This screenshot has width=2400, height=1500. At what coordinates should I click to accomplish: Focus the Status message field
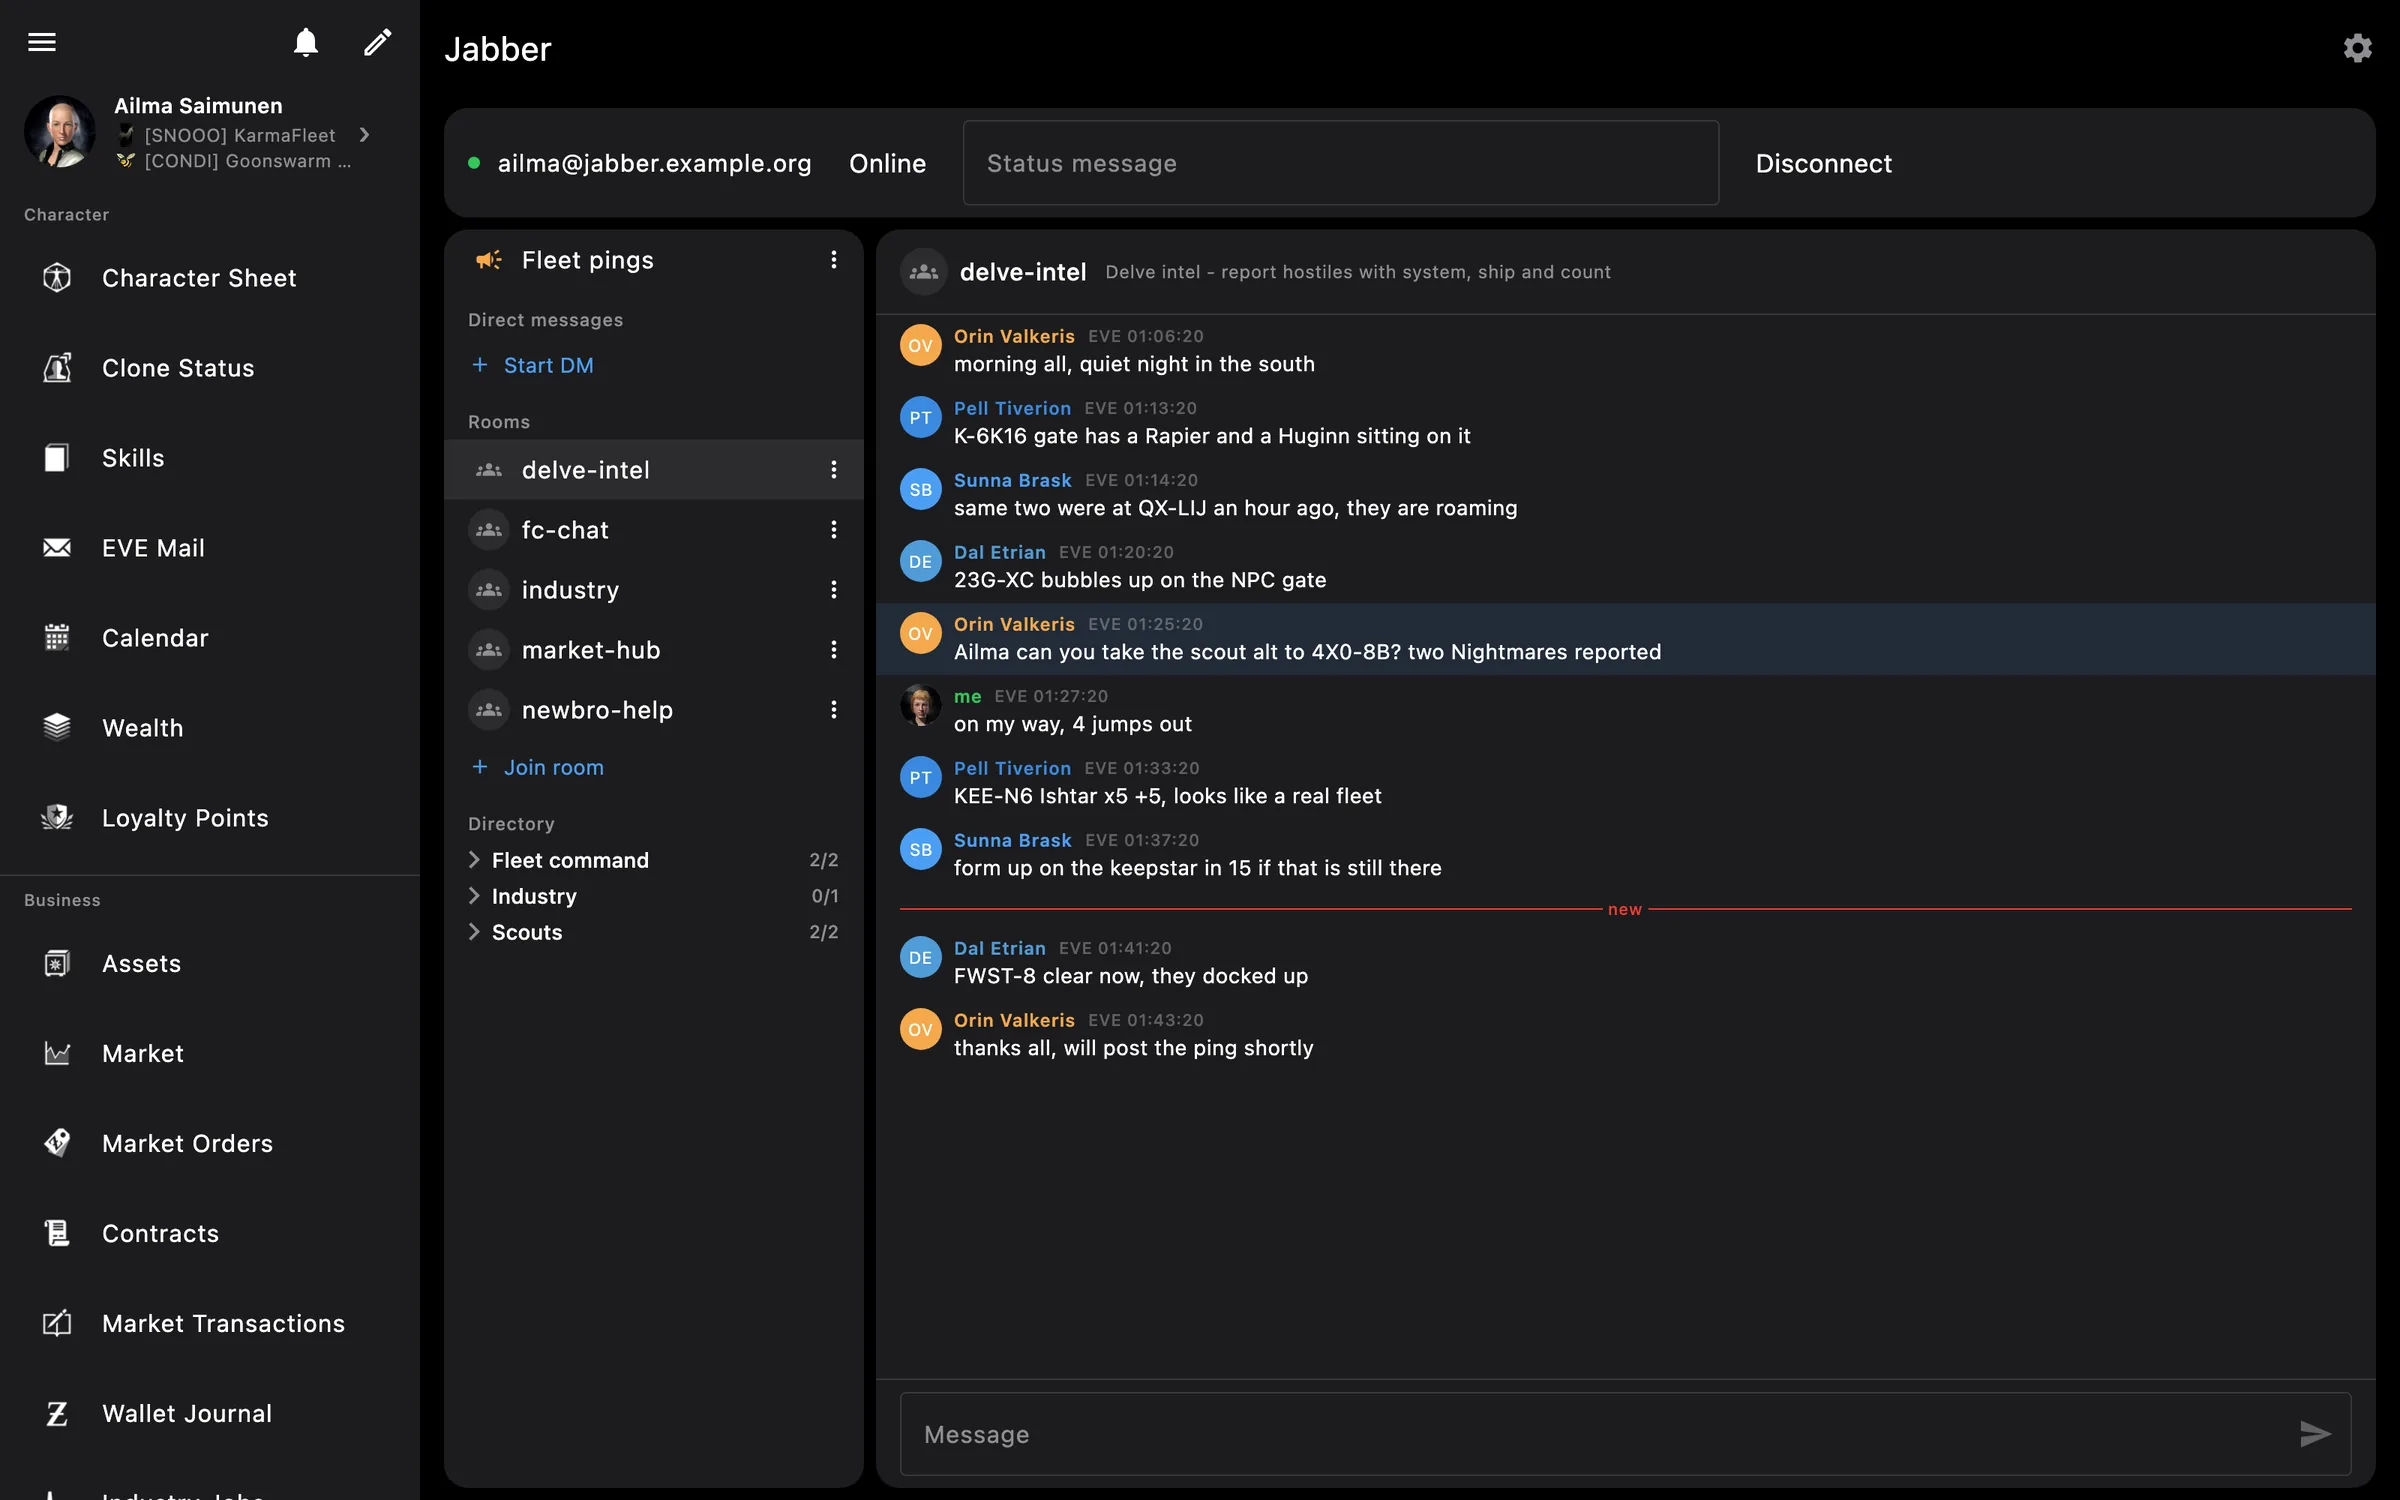[1340, 163]
